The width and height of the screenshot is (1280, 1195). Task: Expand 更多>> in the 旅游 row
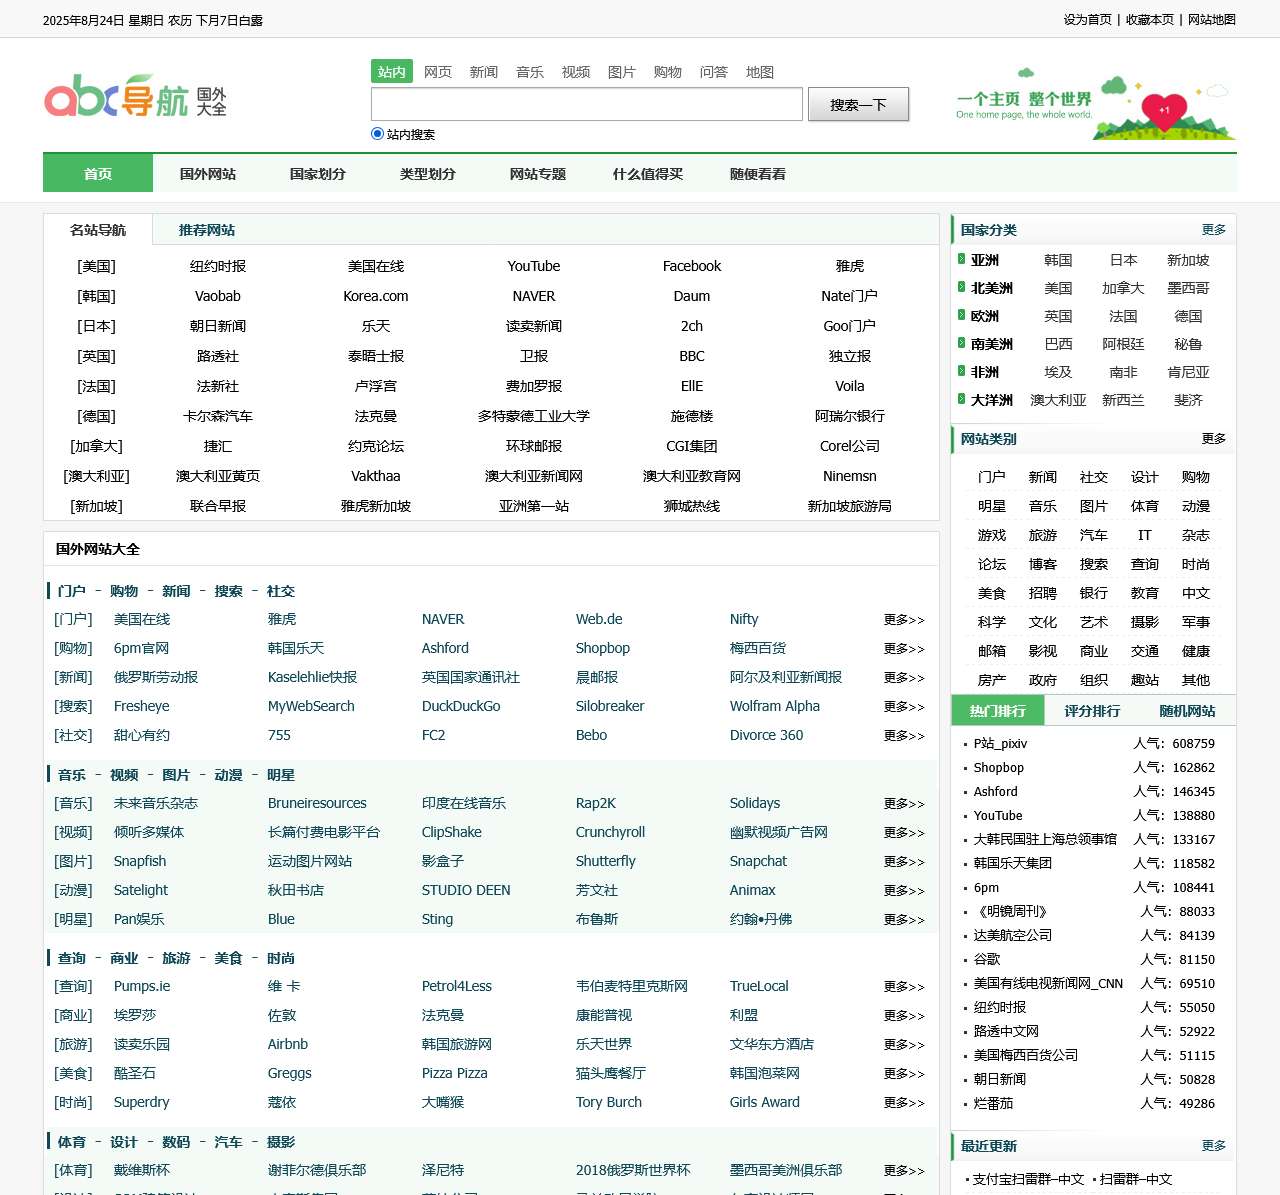pos(904,1045)
